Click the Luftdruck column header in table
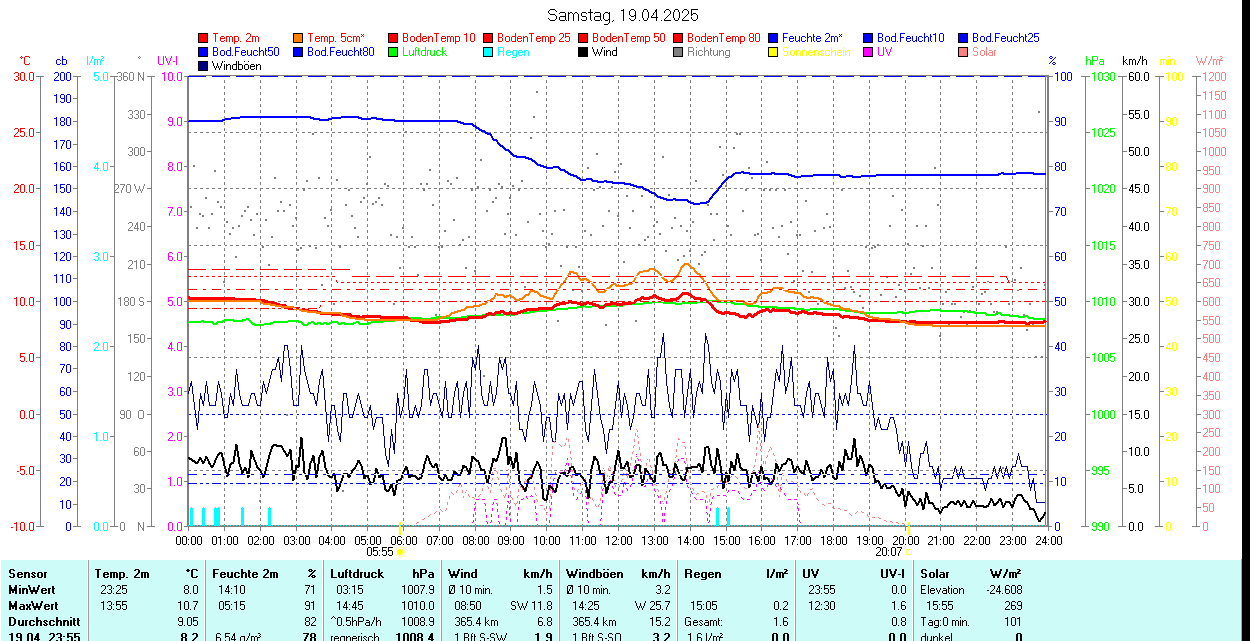This screenshot has width=1250, height=641. click(x=356, y=574)
